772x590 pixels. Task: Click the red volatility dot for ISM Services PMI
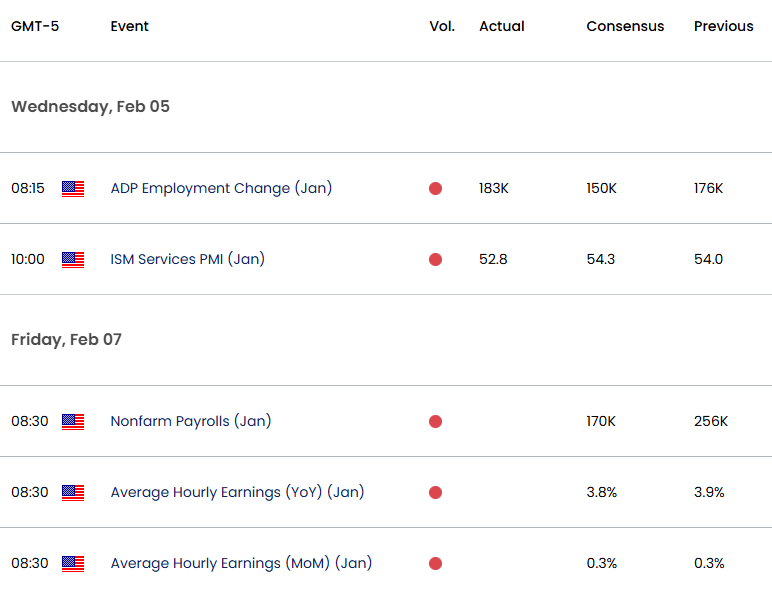(435, 260)
